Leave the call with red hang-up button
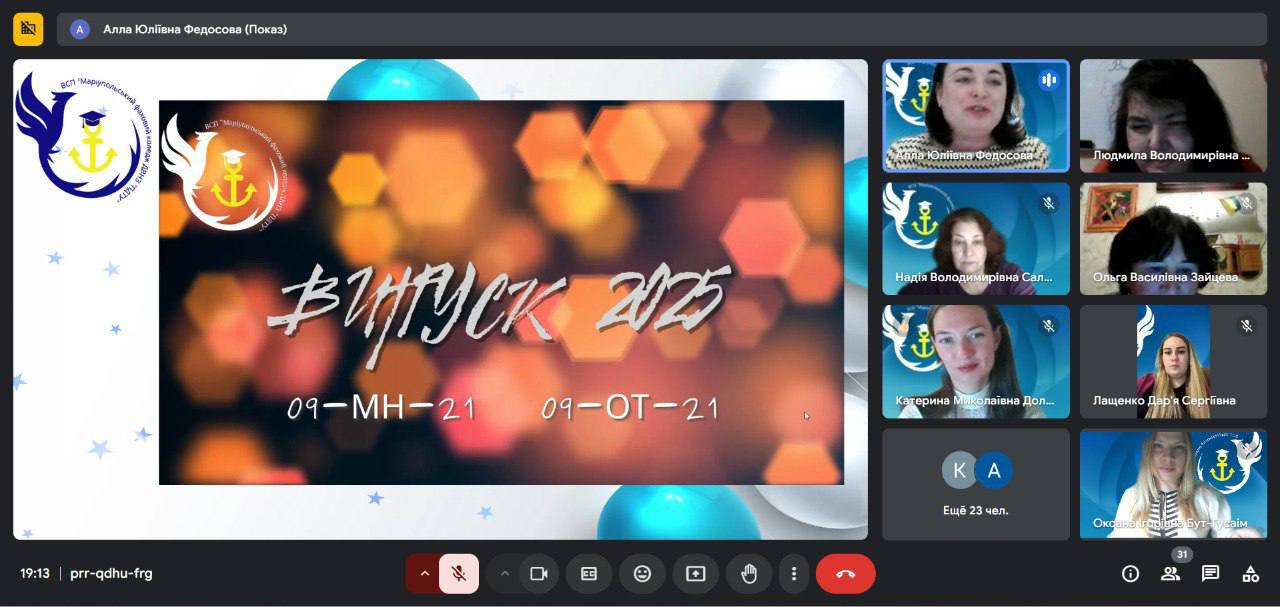Viewport: 1280px width, 607px height. point(845,574)
